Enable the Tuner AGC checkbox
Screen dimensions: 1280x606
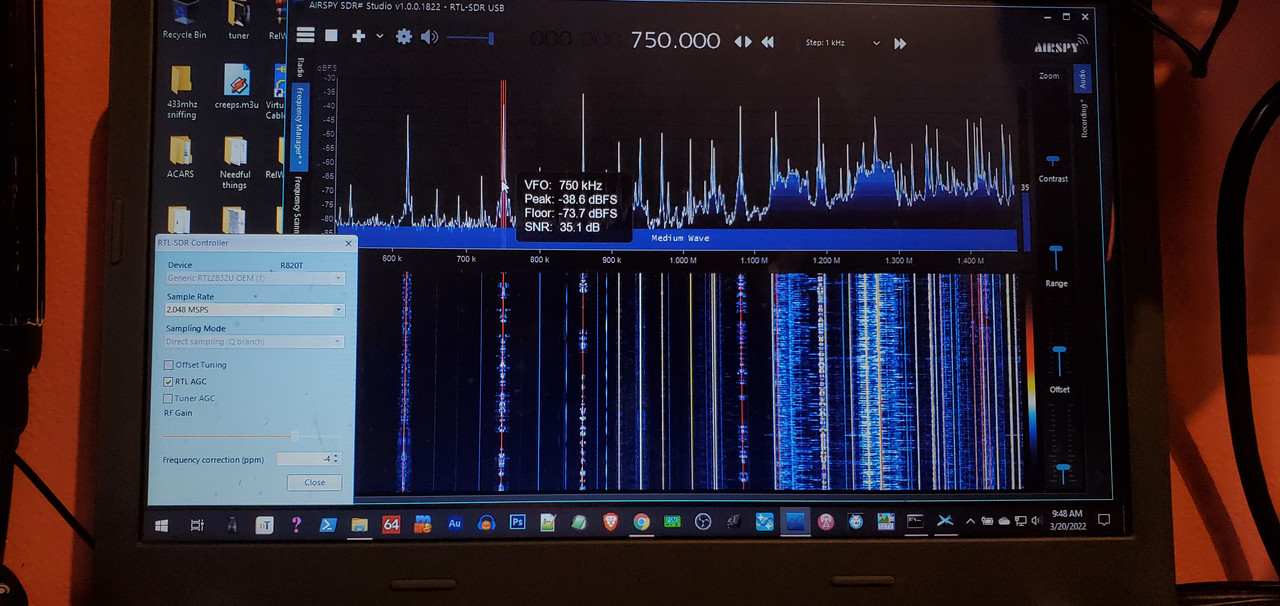point(168,398)
